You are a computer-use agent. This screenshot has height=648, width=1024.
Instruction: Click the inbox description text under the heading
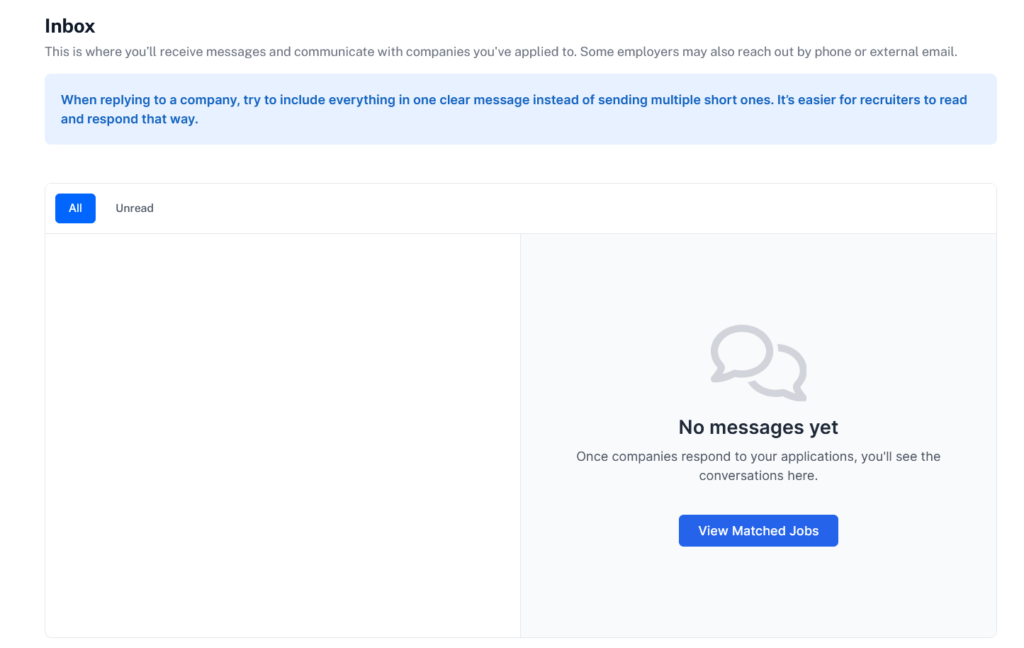500,51
